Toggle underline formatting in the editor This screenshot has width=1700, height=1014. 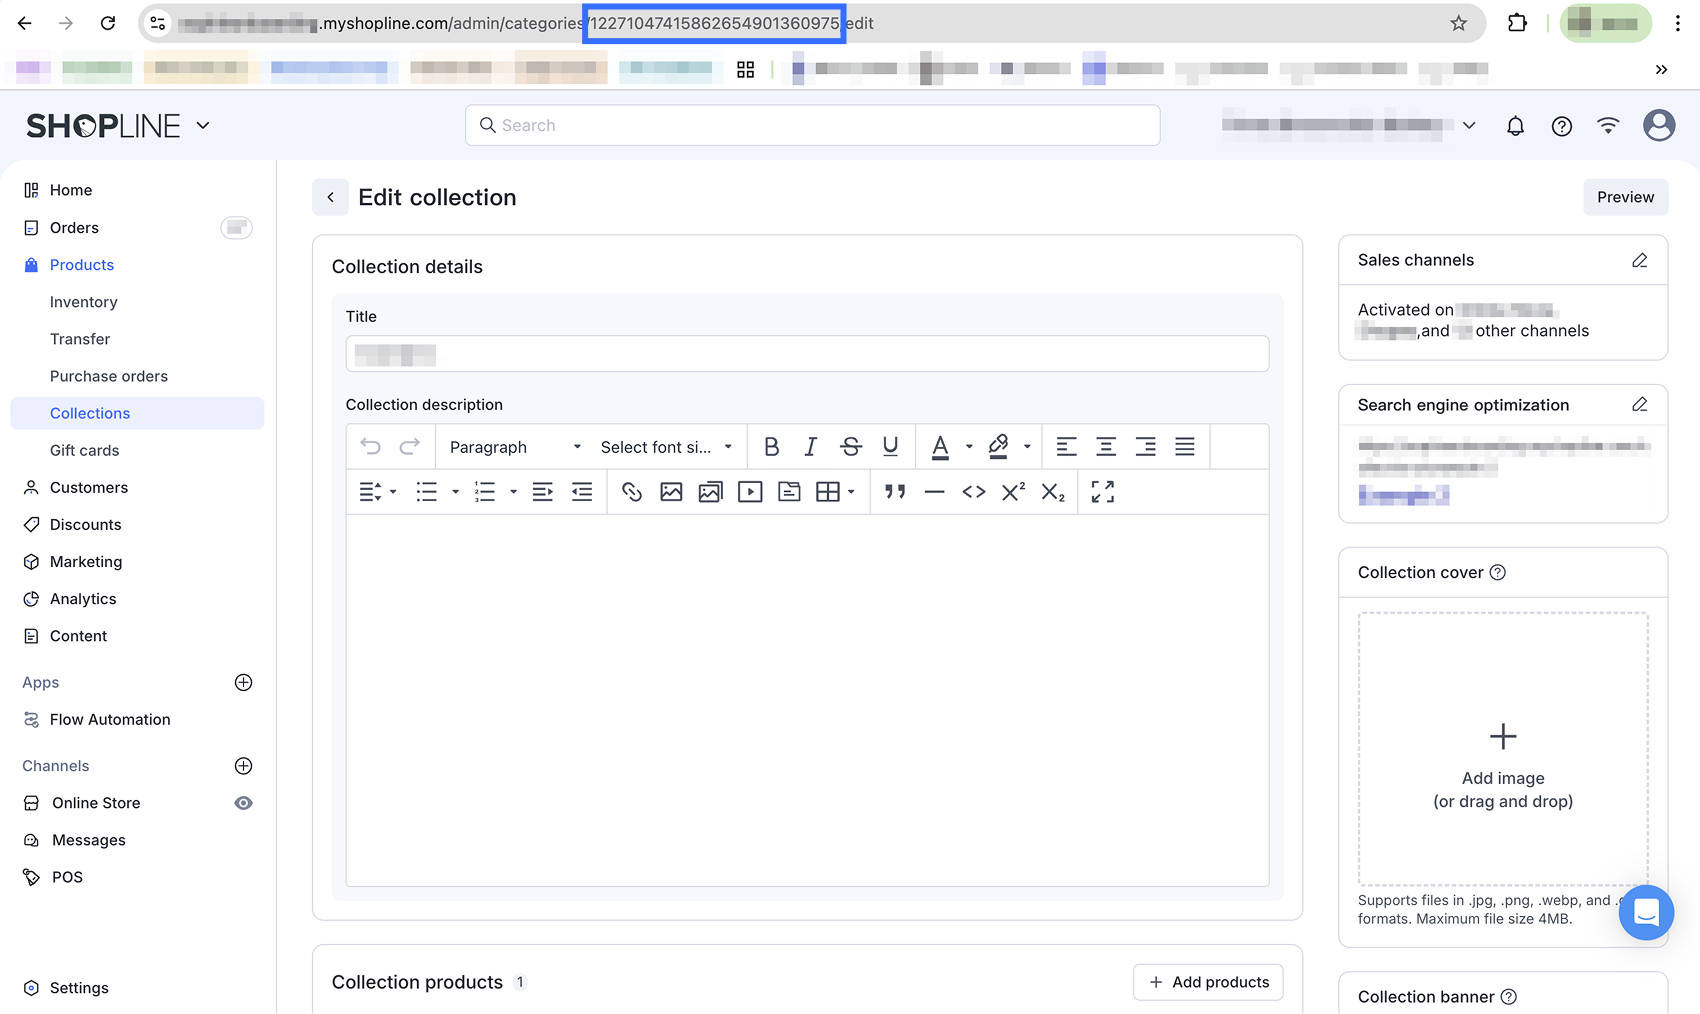(890, 446)
